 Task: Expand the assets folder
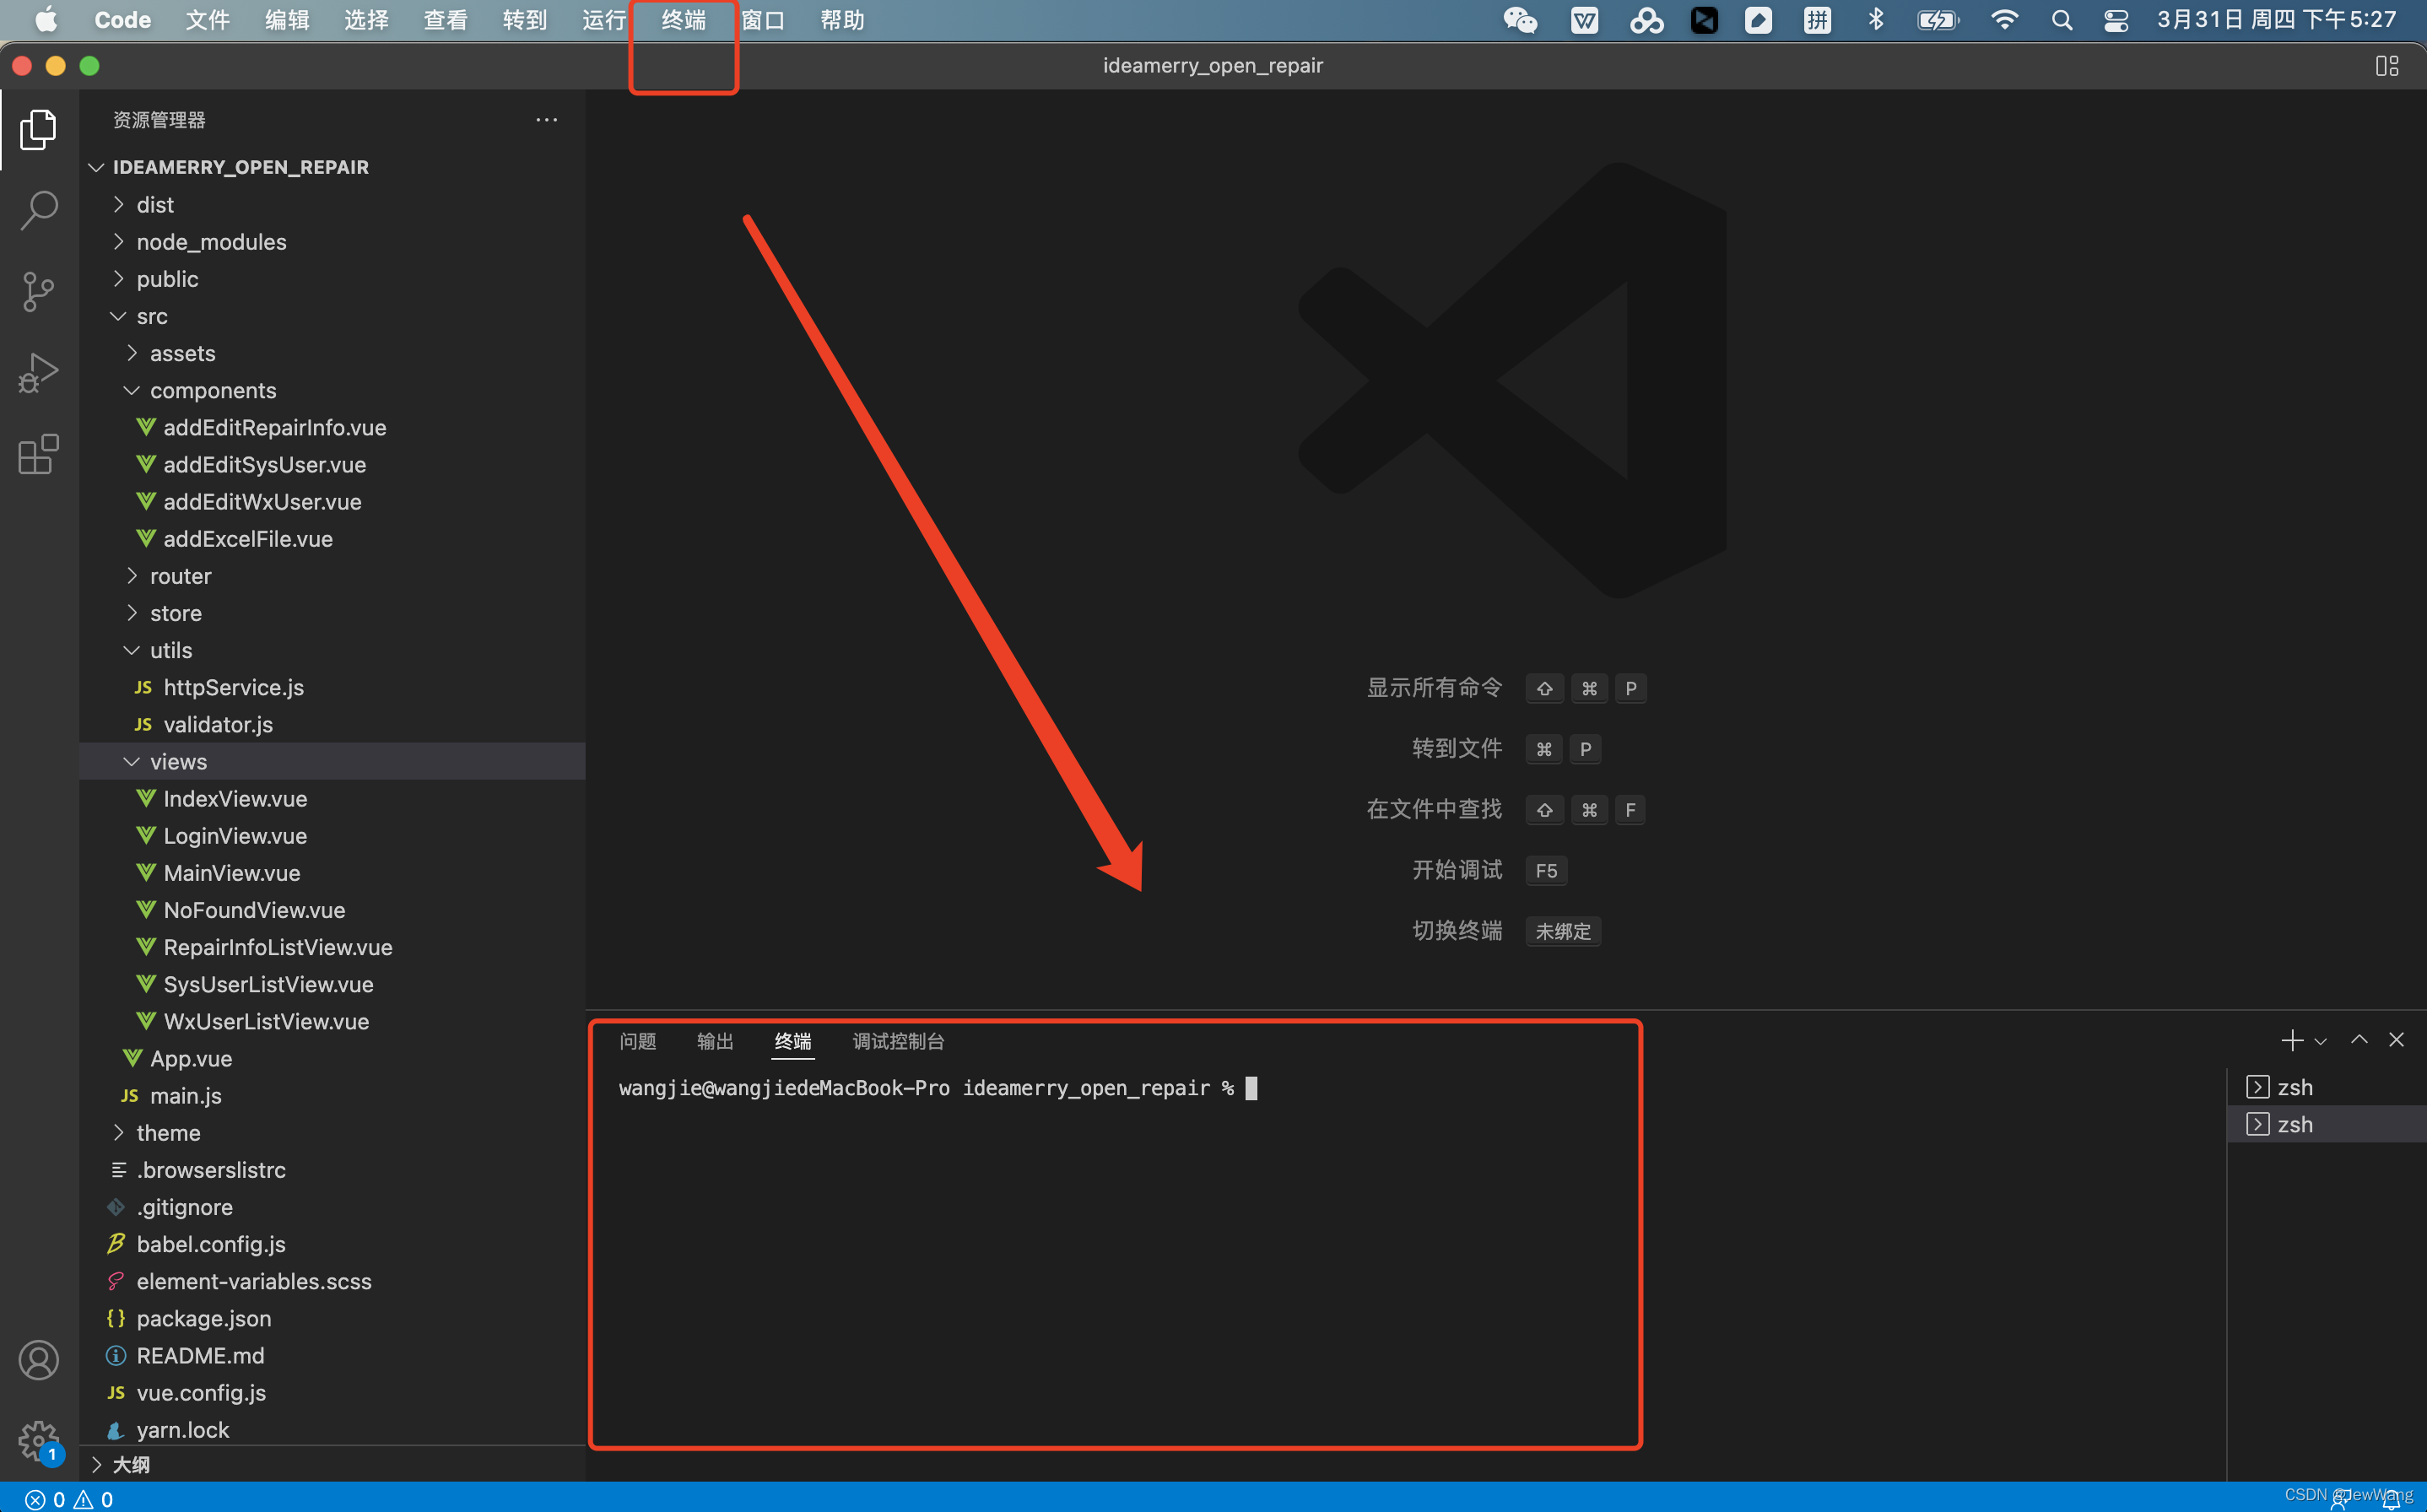tap(332, 353)
